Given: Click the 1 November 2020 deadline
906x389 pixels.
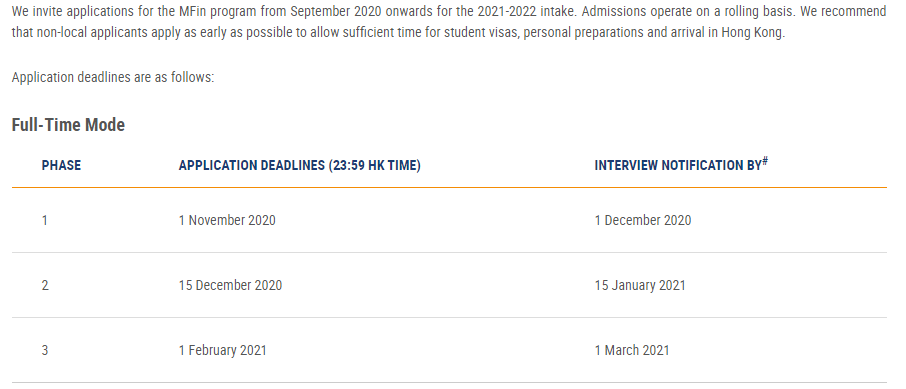Looking at the screenshot, I should tap(227, 220).
